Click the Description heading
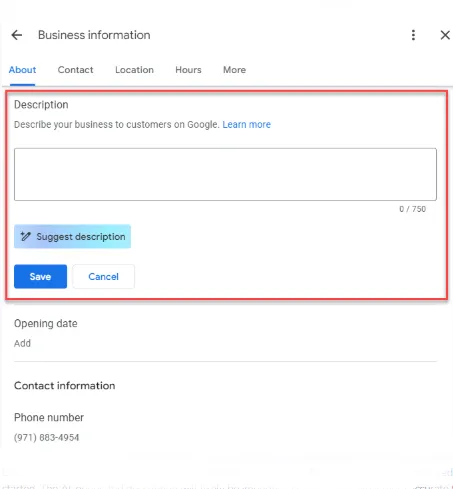Screen dimensions: 453x489 coord(41,105)
